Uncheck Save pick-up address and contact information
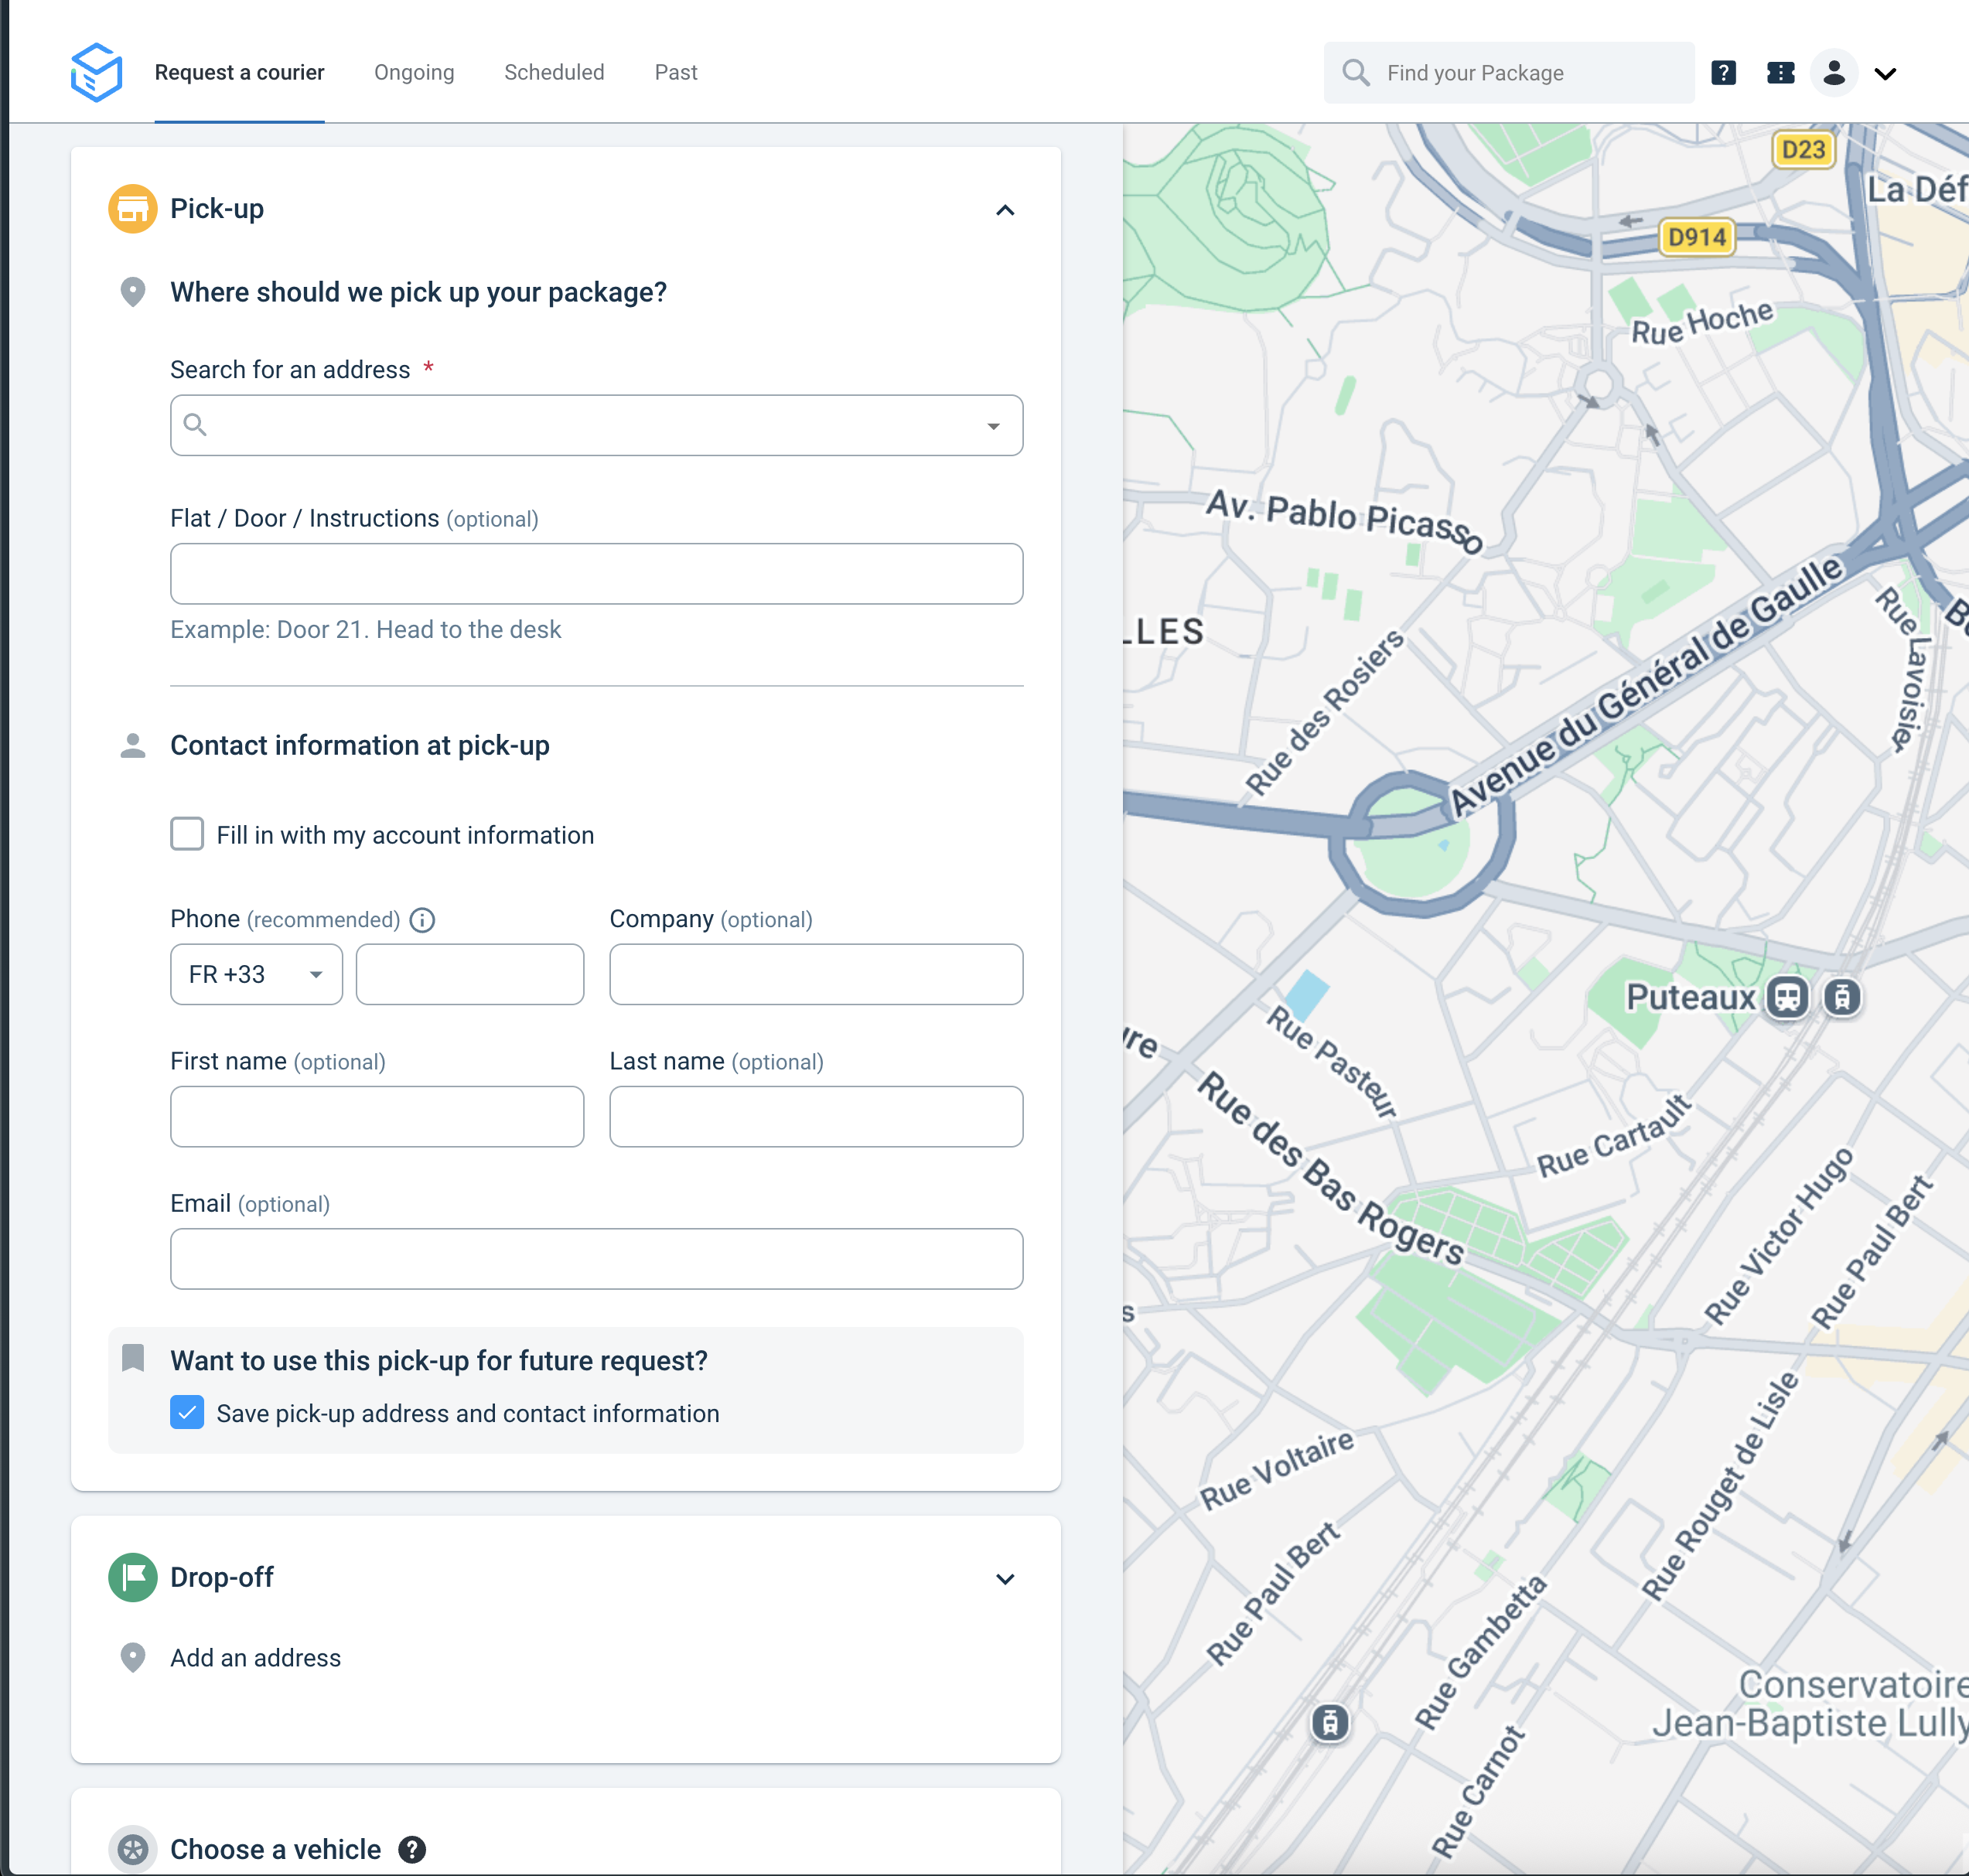1969x1876 pixels. point(187,1412)
